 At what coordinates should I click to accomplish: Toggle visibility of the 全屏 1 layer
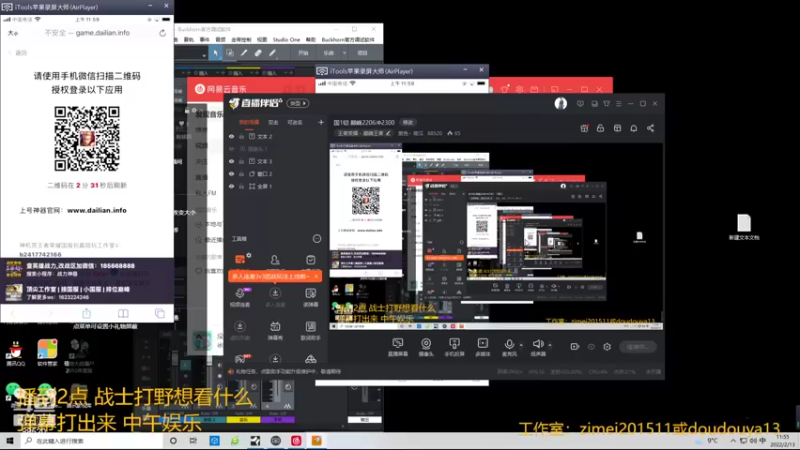232,186
